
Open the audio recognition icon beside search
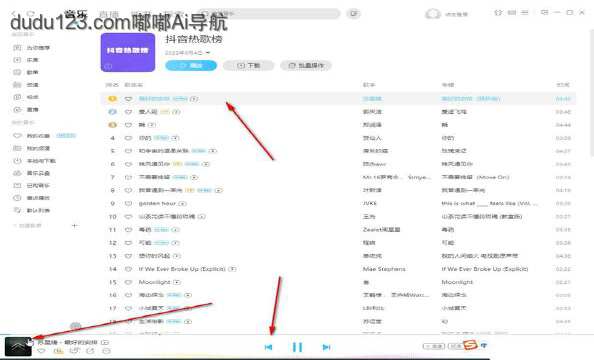pyautogui.click(x=353, y=14)
